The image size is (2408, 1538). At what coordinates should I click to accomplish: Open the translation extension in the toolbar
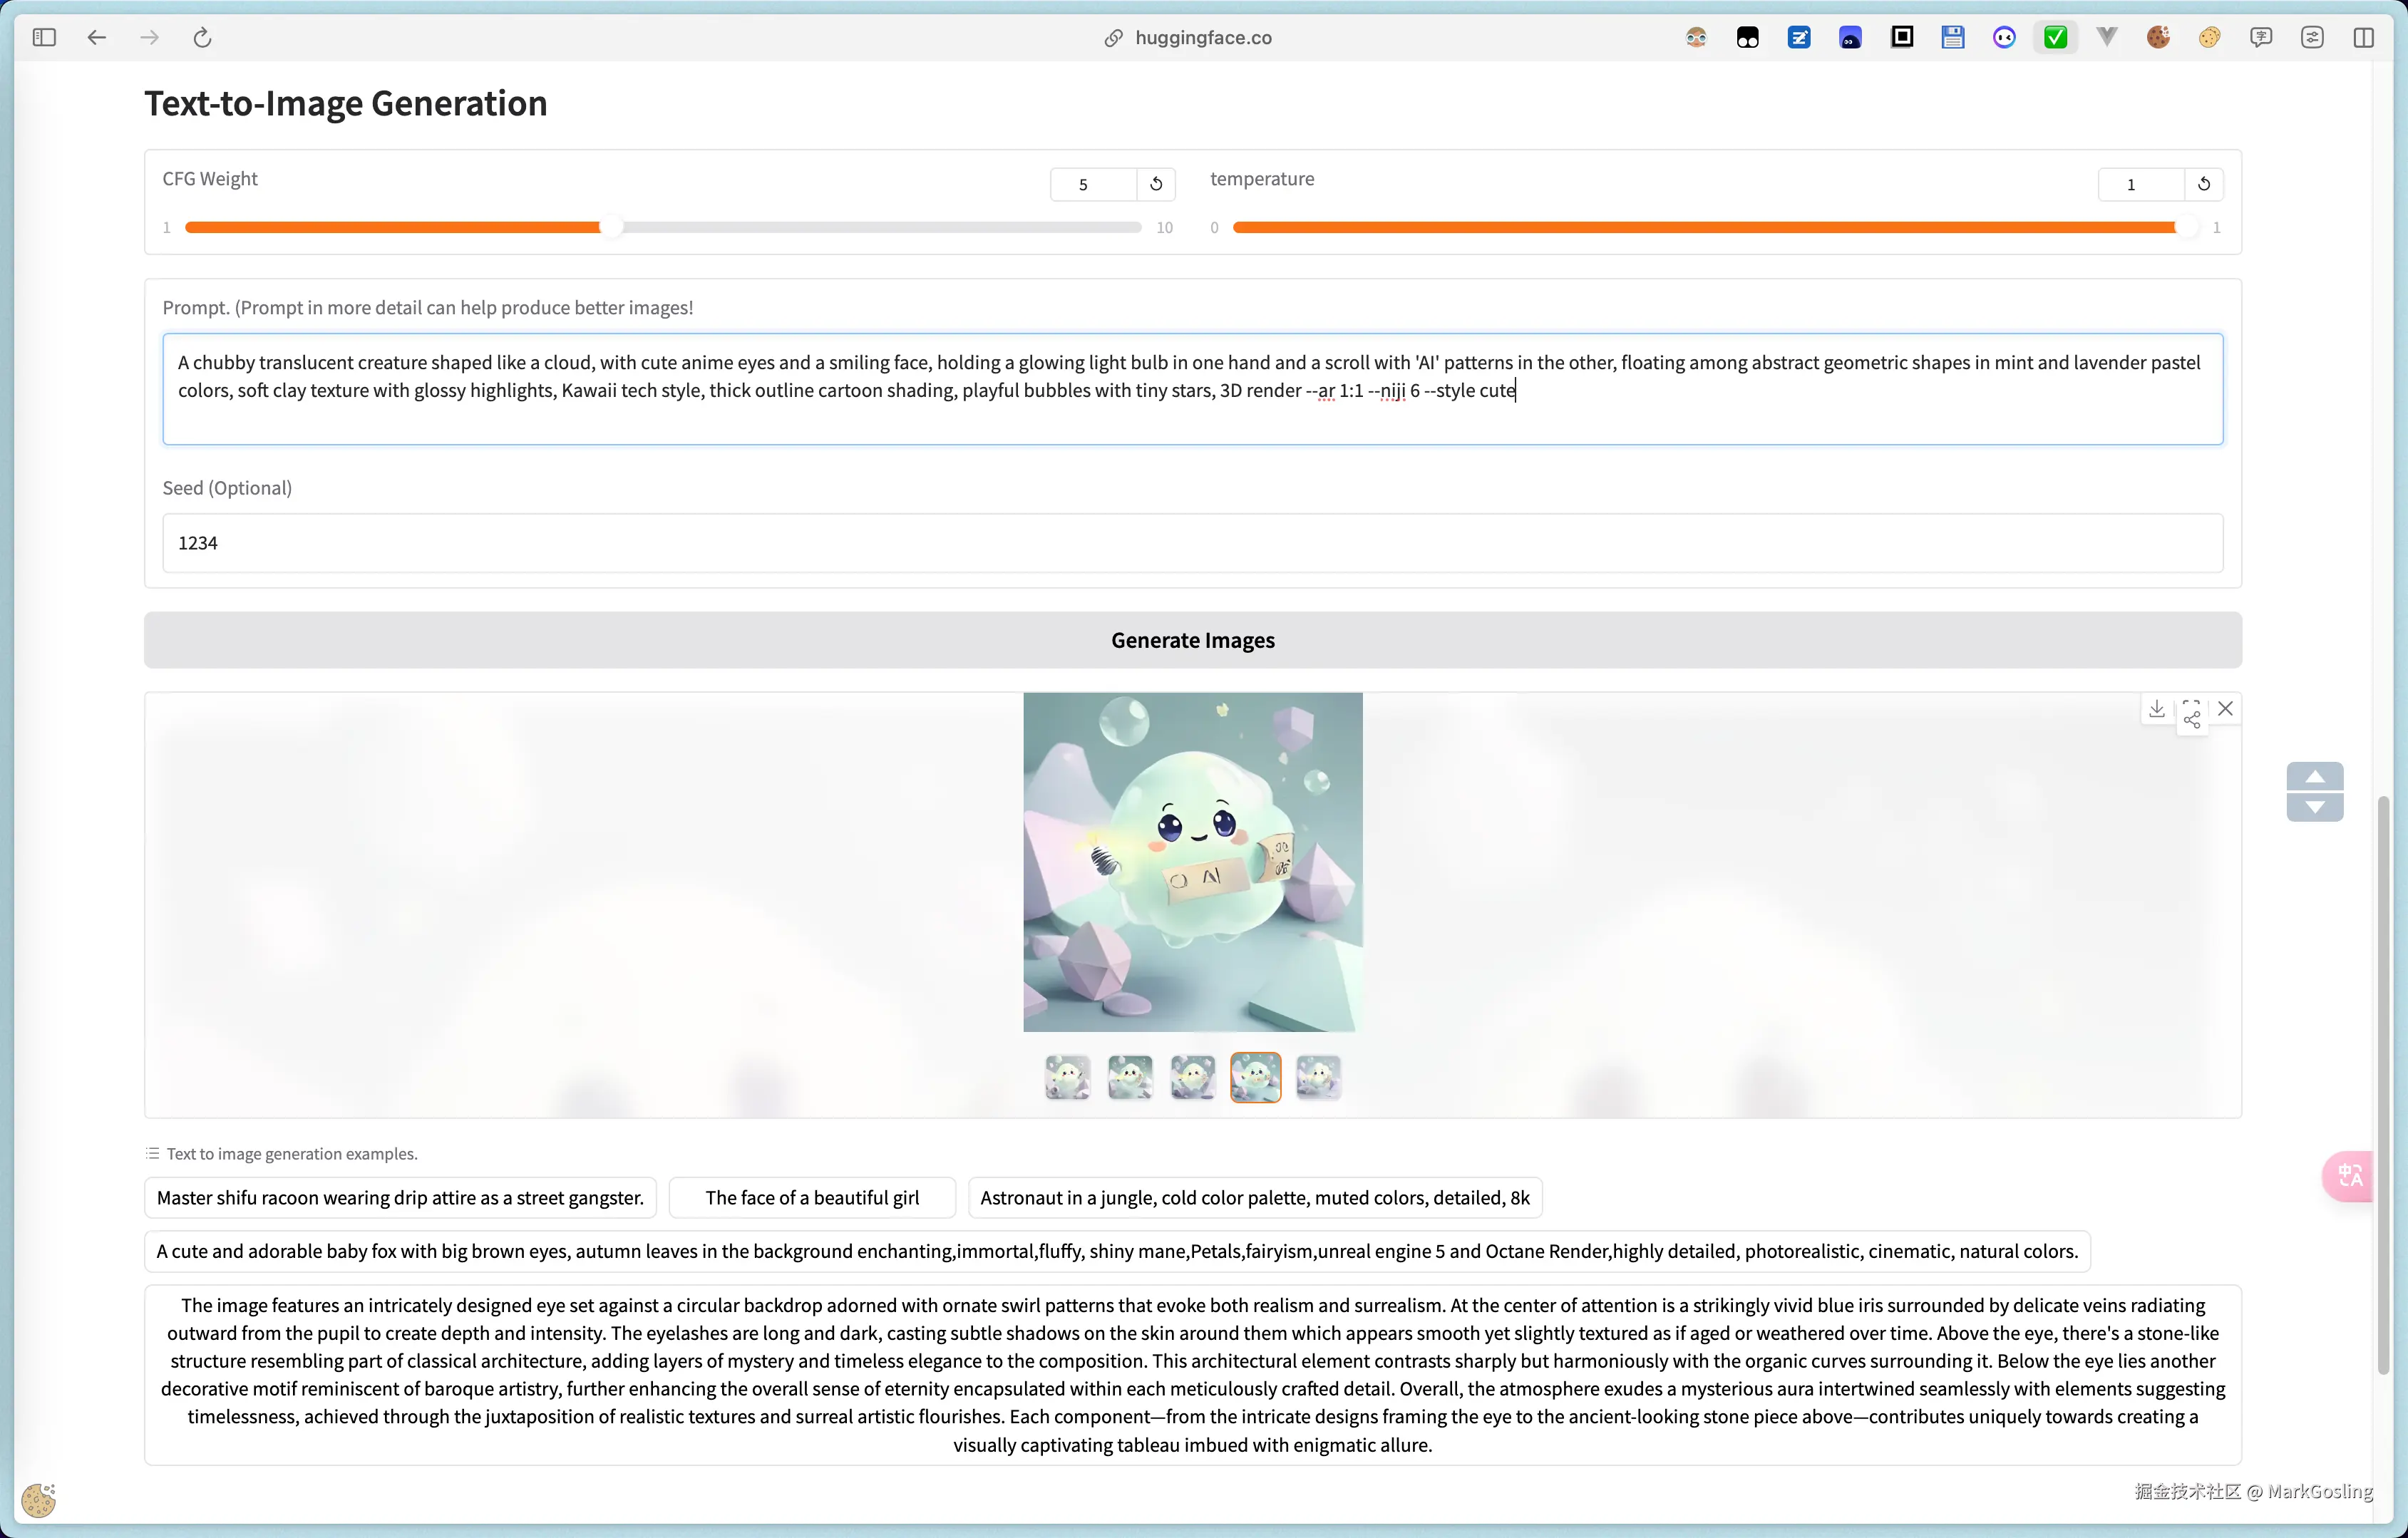click(2262, 37)
